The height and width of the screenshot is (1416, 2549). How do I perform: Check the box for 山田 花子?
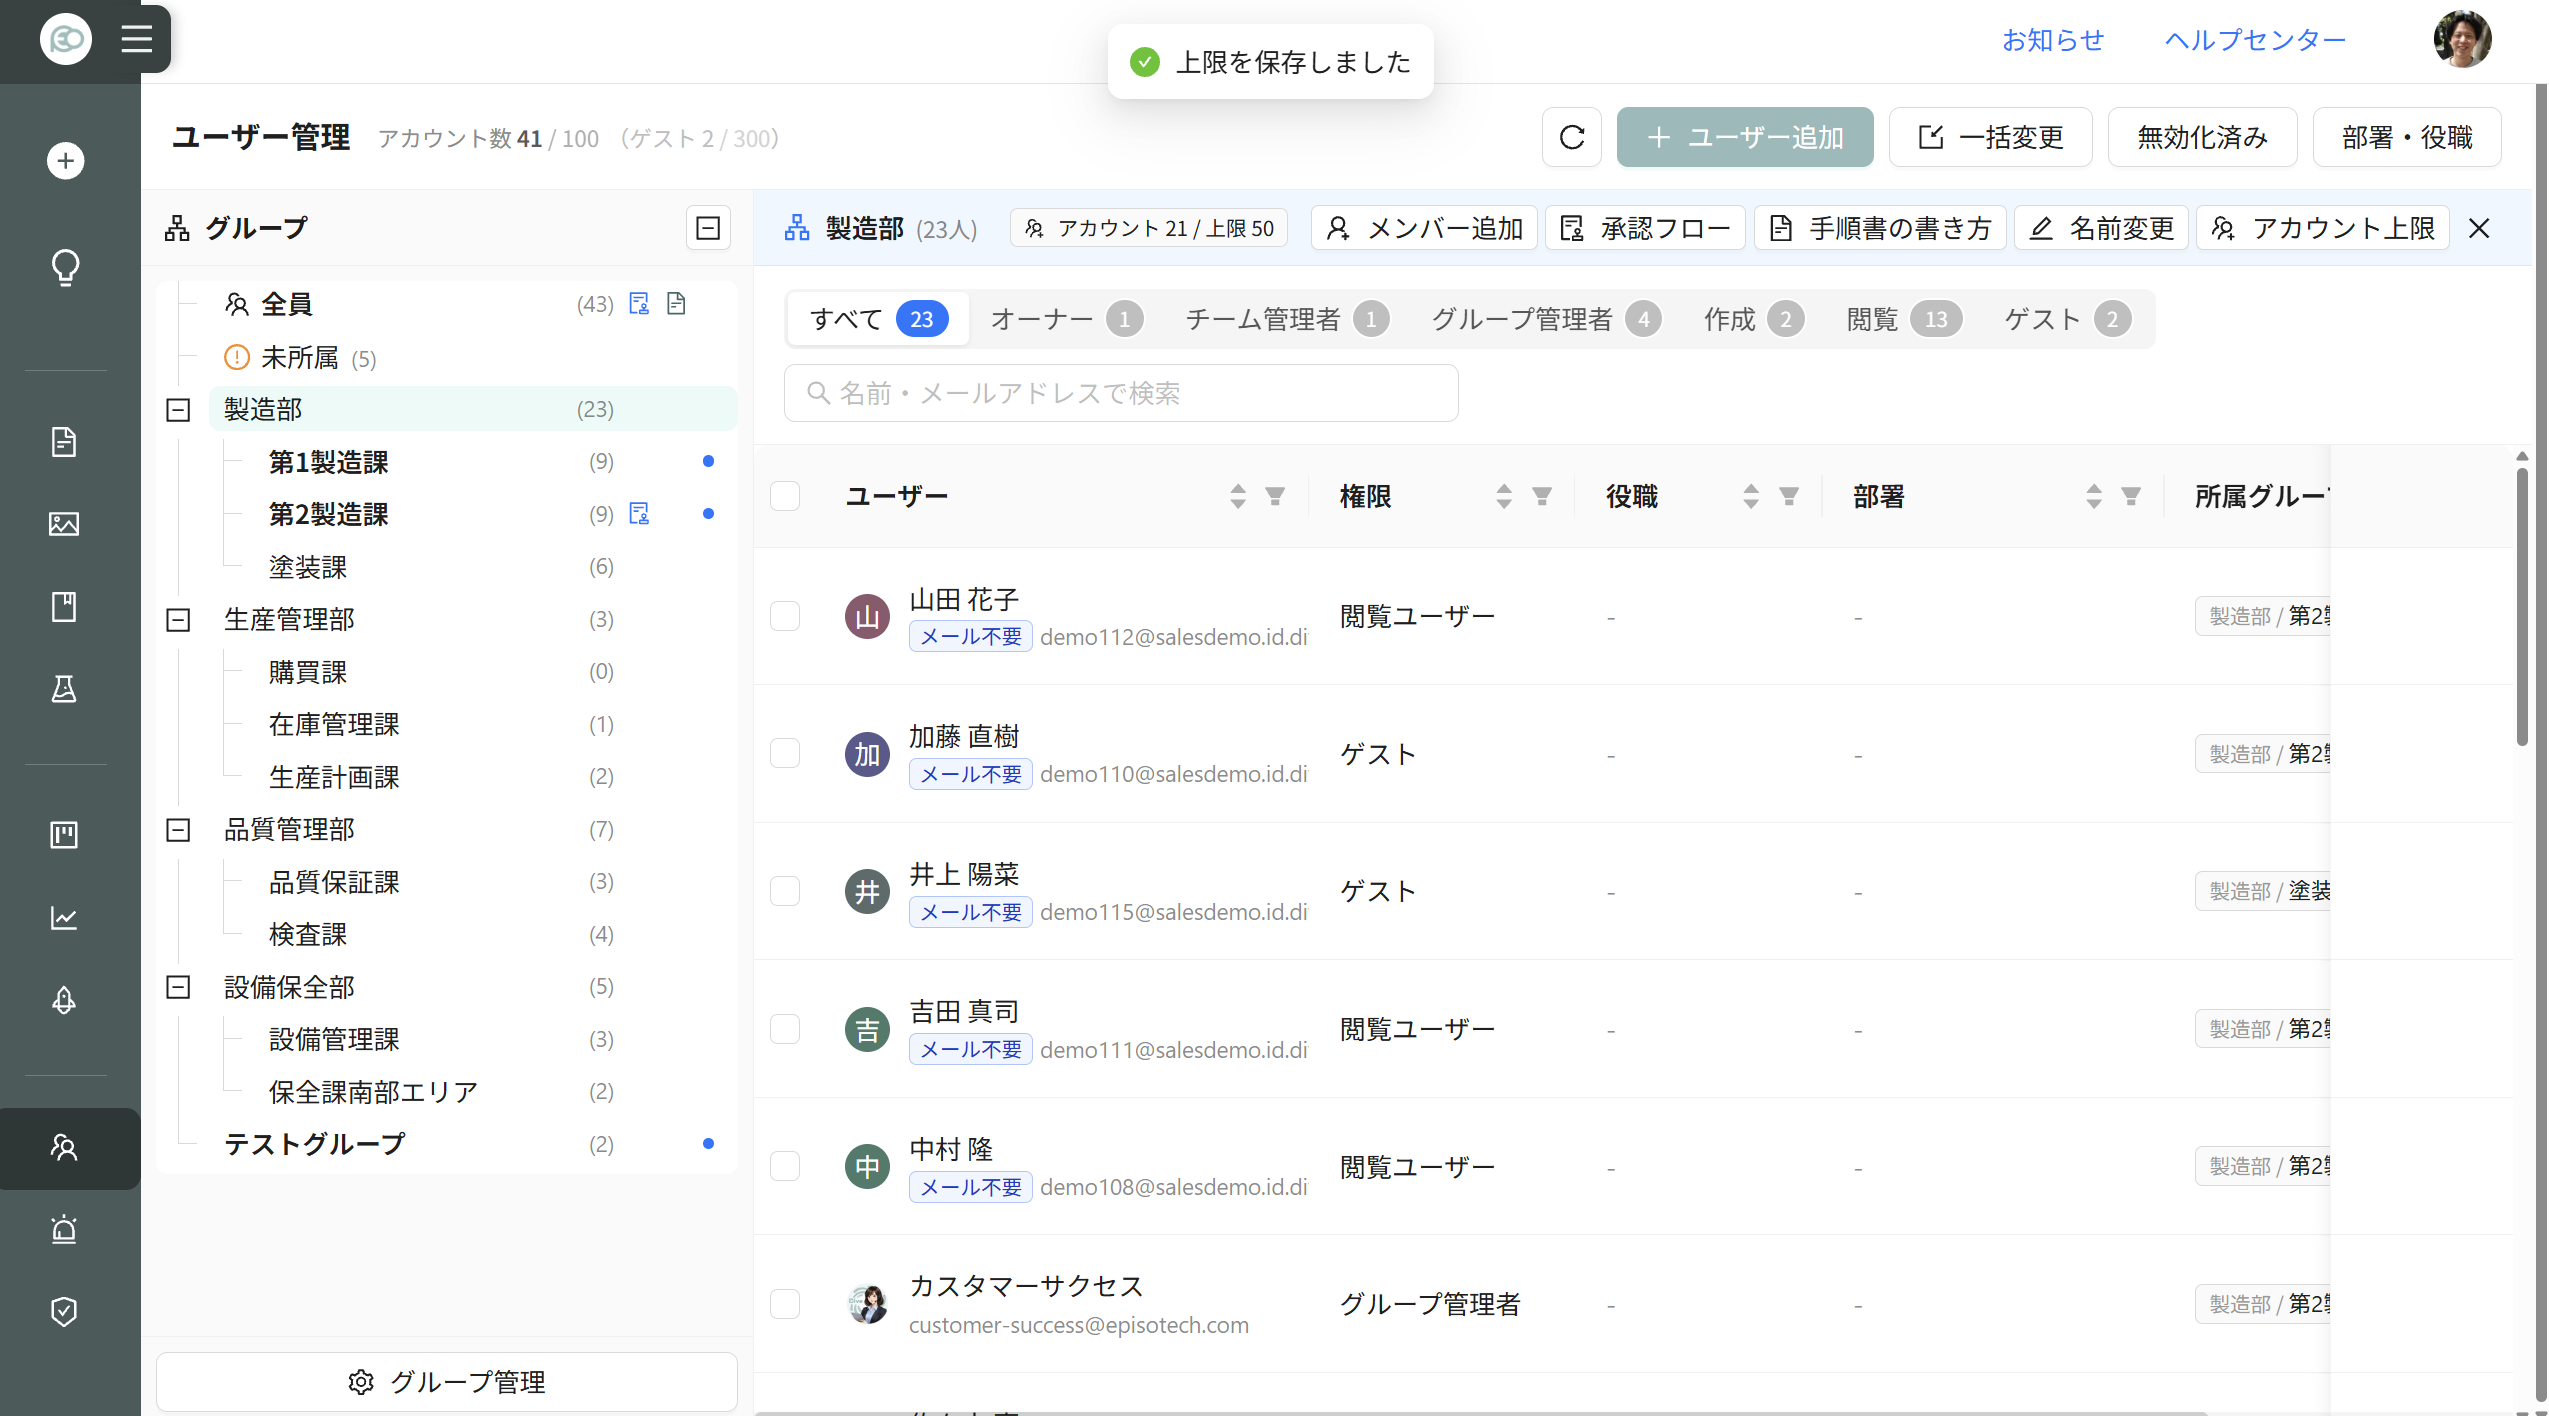(x=785, y=616)
